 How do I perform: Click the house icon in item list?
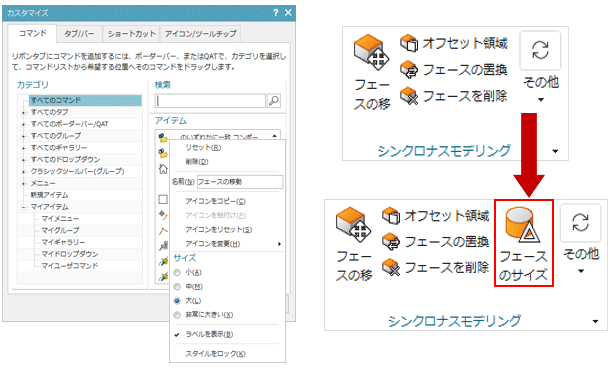[x=163, y=169]
